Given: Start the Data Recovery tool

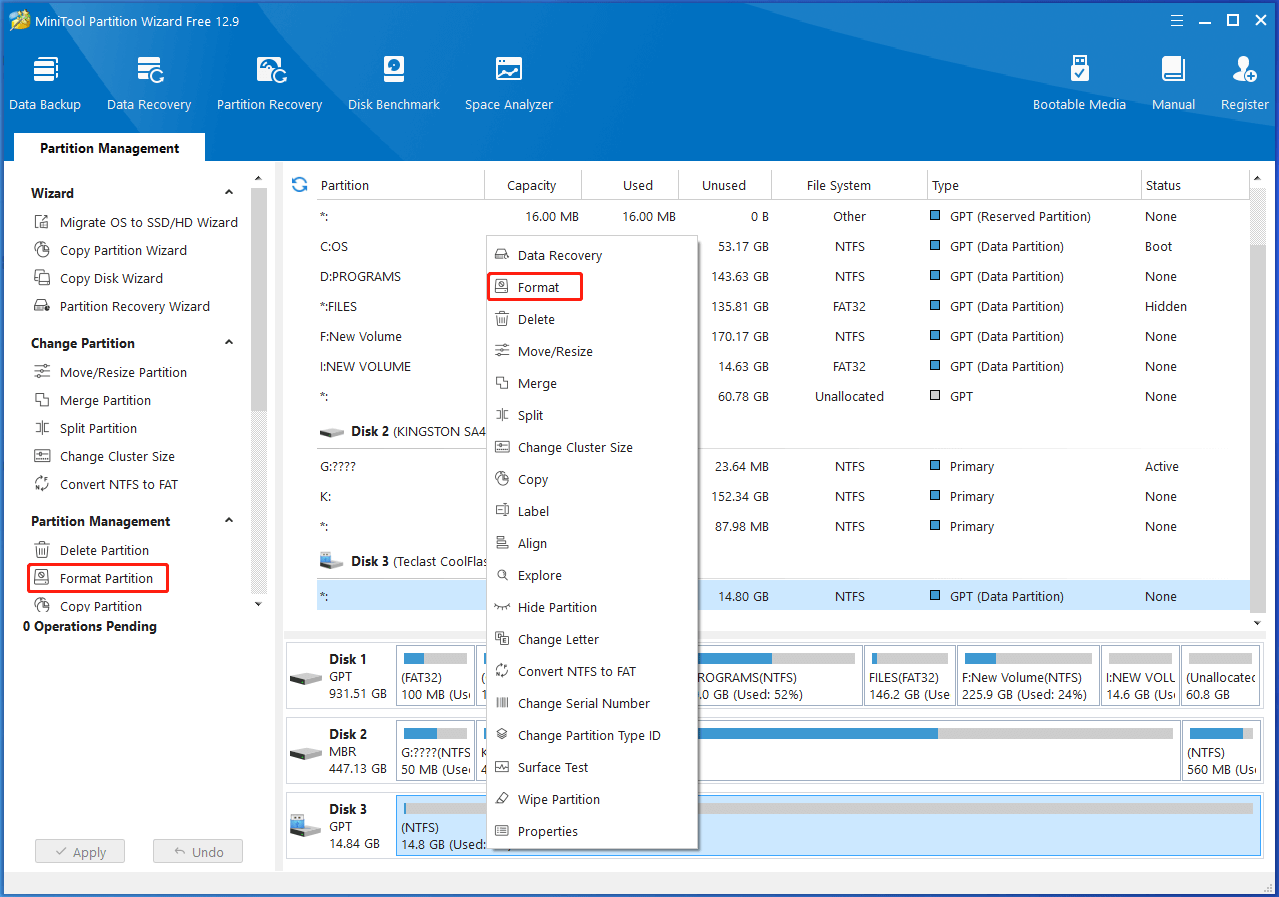Looking at the screenshot, I should point(148,80).
